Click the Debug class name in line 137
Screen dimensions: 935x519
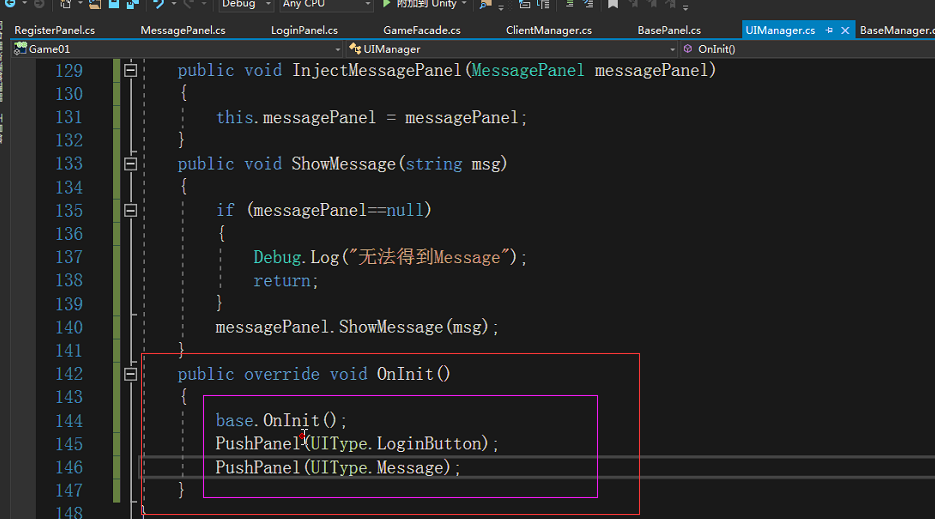(277, 257)
